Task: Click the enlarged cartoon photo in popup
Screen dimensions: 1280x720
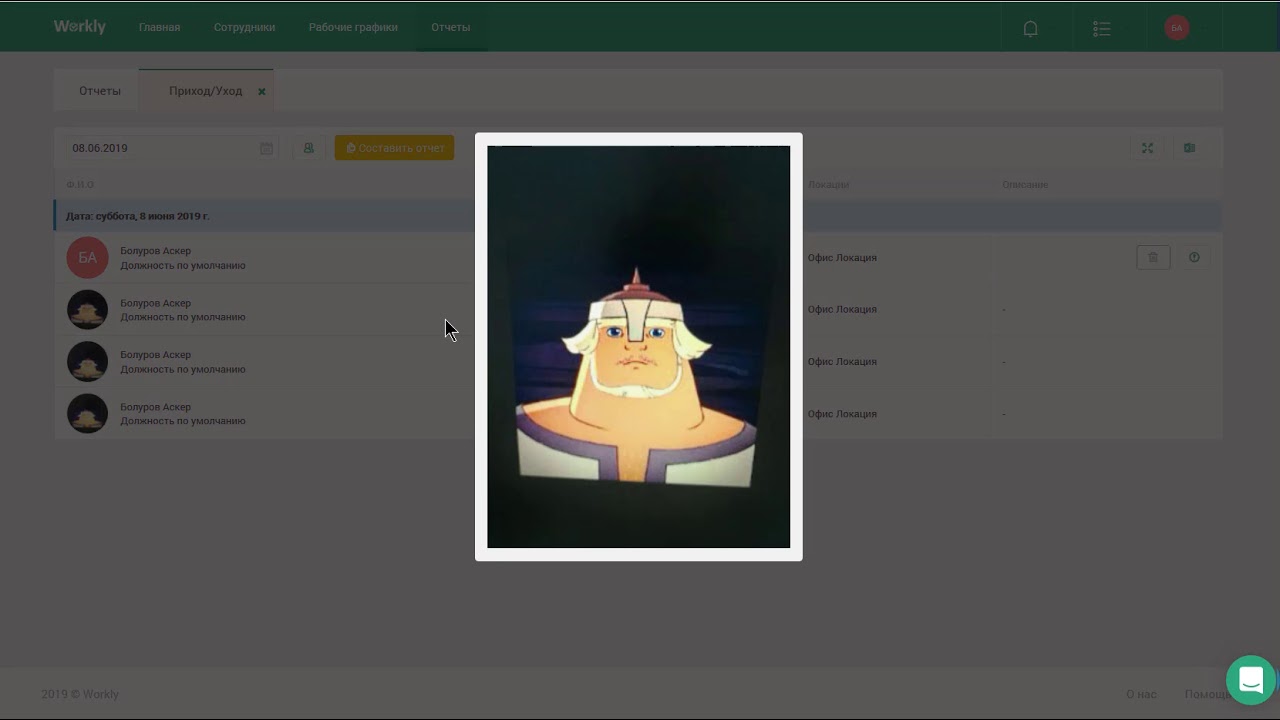Action: 638,347
